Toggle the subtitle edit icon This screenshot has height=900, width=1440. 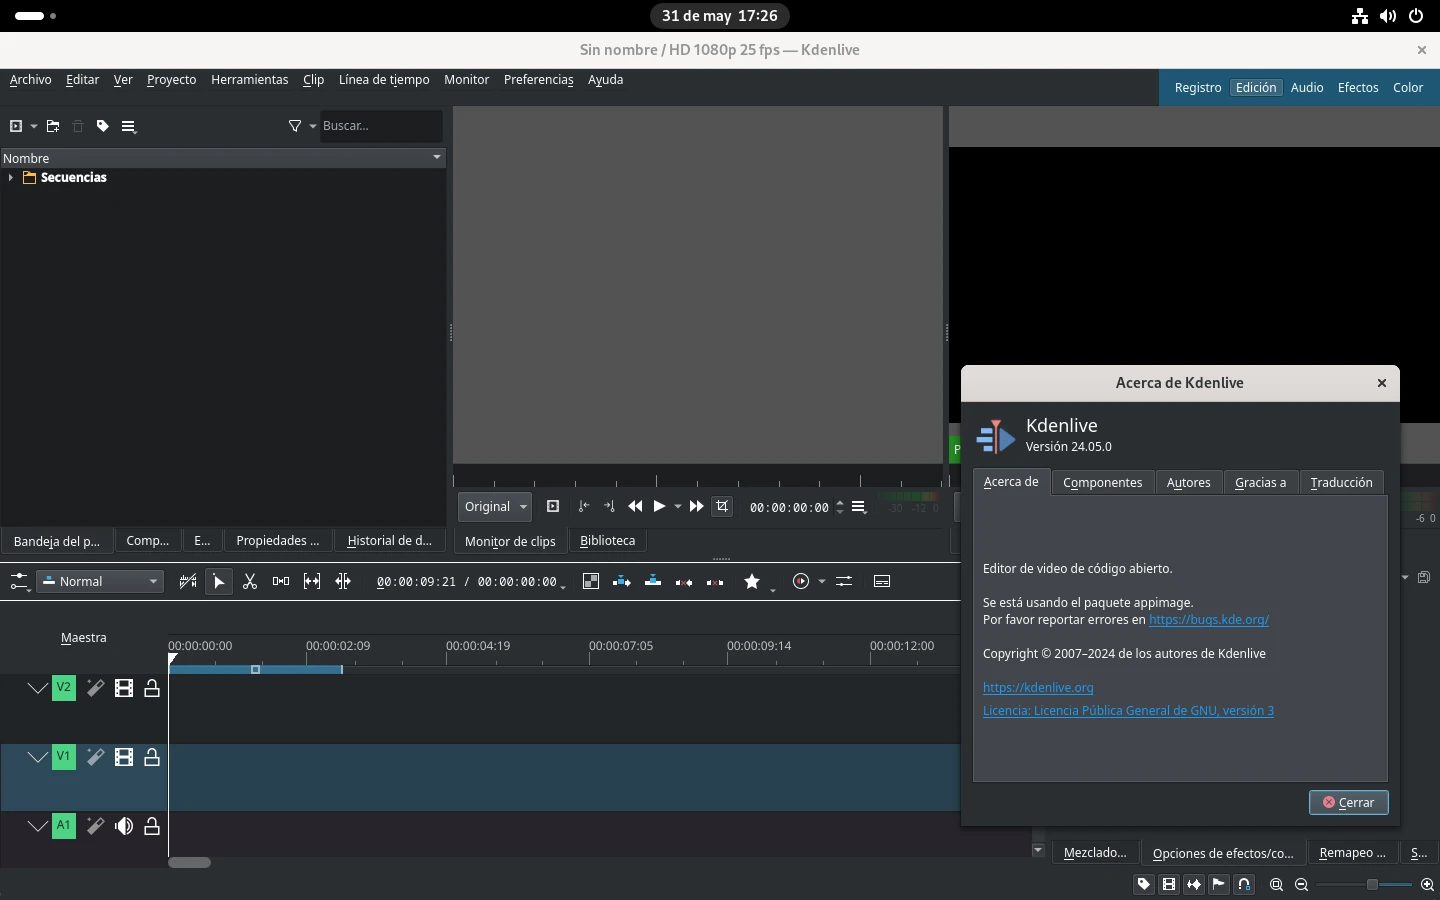882,581
